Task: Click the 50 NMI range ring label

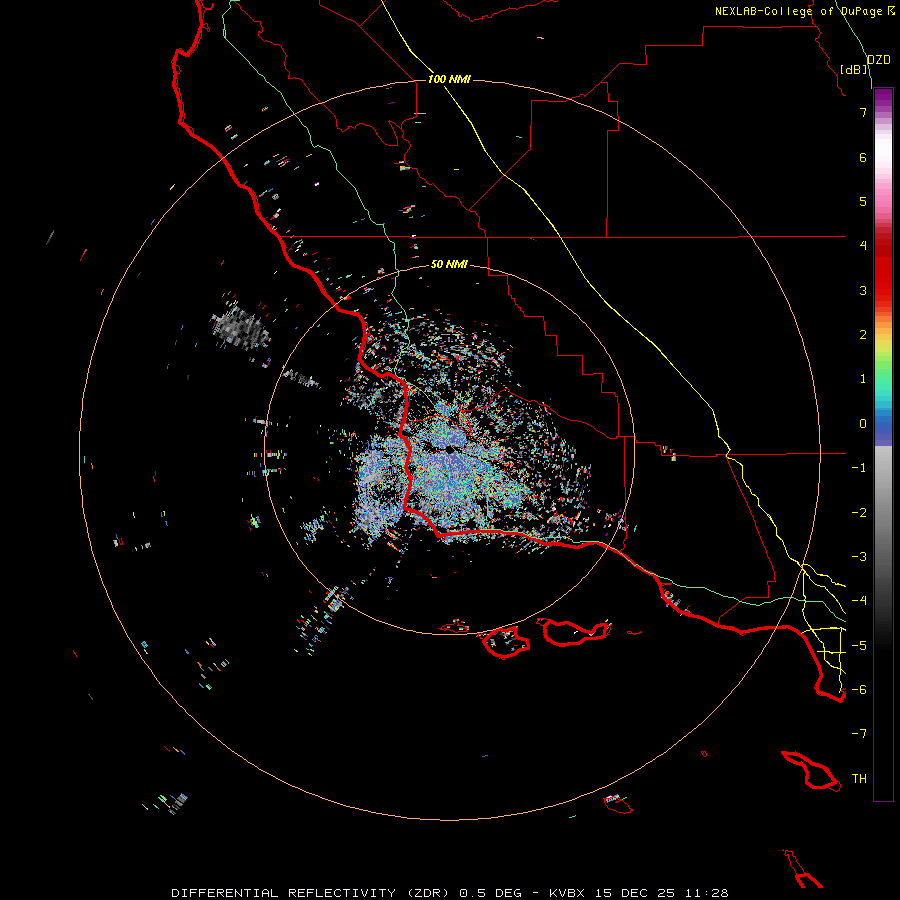Action: pos(449,264)
